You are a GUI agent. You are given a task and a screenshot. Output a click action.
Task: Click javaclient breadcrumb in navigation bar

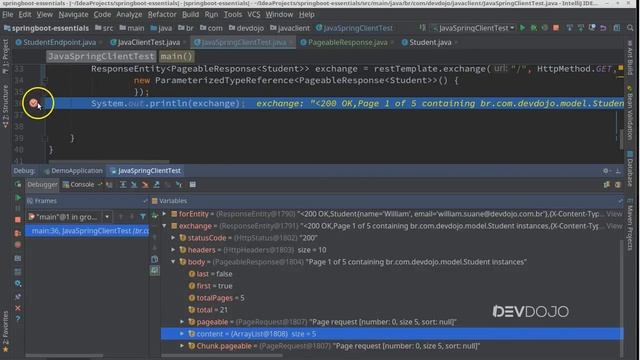click(289, 28)
